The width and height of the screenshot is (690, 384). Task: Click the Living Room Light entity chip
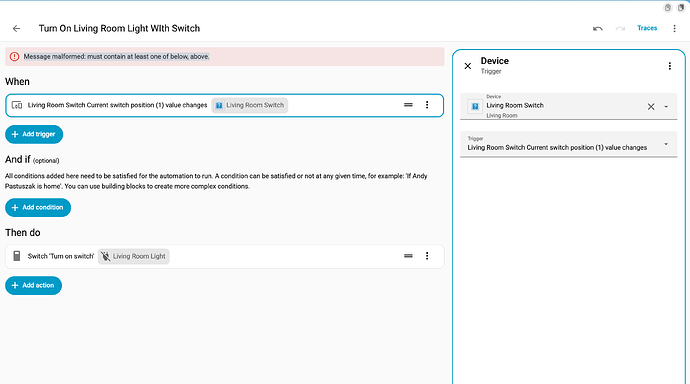coord(134,256)
